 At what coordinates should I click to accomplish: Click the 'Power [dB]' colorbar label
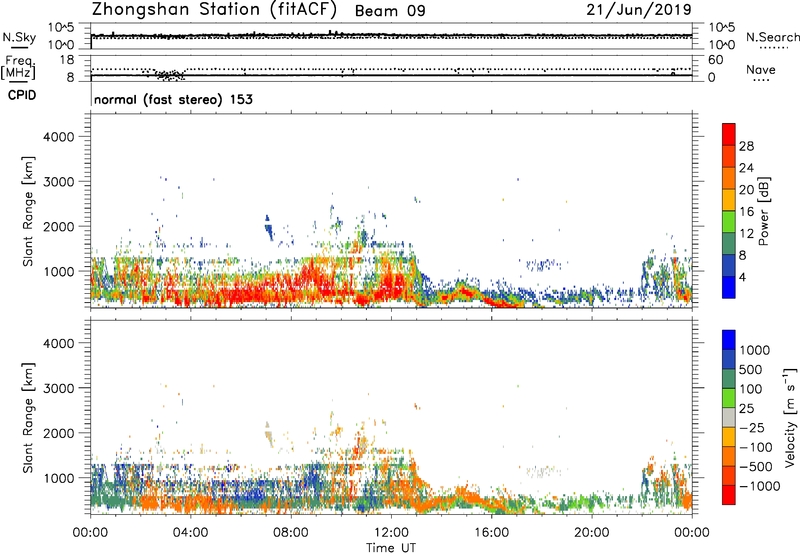tap(763, 211)
